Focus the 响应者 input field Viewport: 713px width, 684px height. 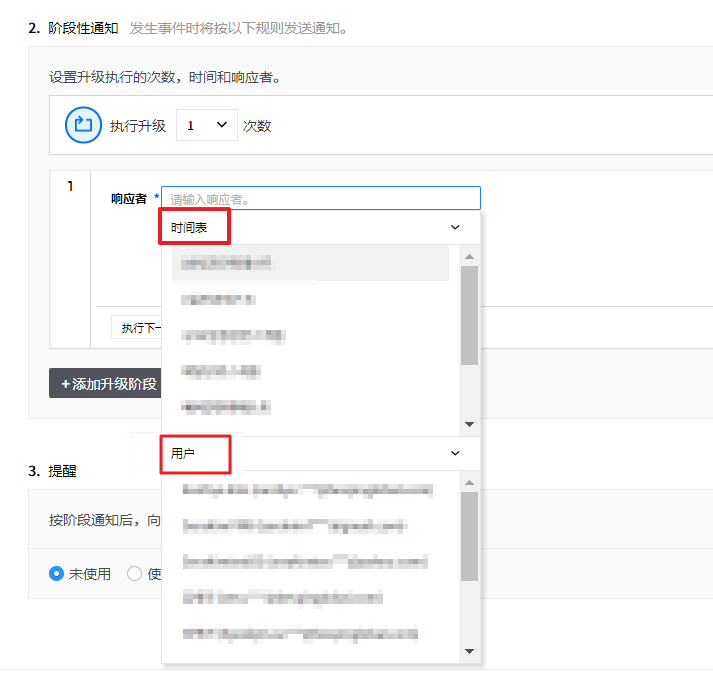[320, 199]
